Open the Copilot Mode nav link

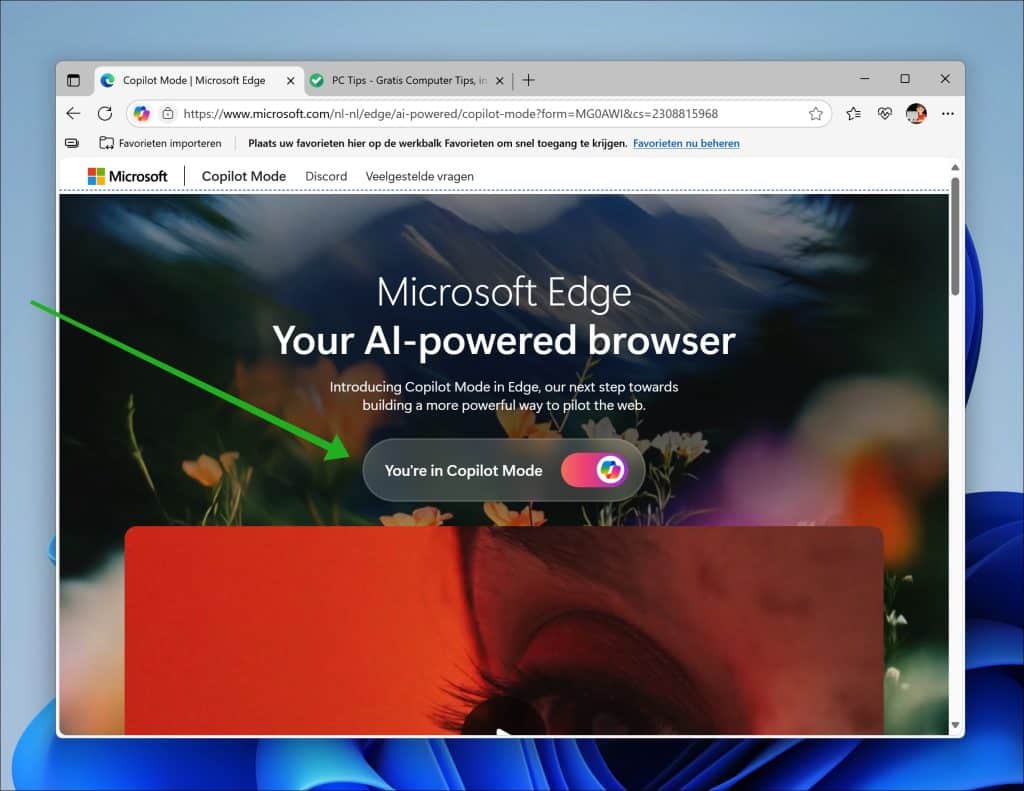244,176
